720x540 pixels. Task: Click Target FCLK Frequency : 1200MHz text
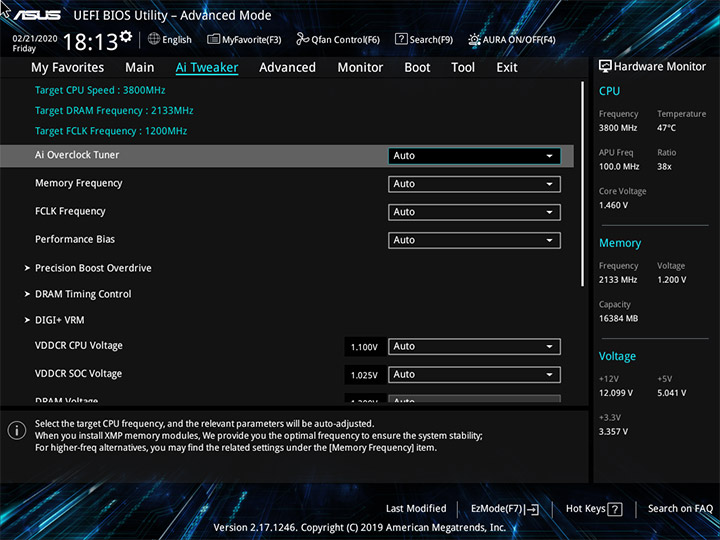111,131
